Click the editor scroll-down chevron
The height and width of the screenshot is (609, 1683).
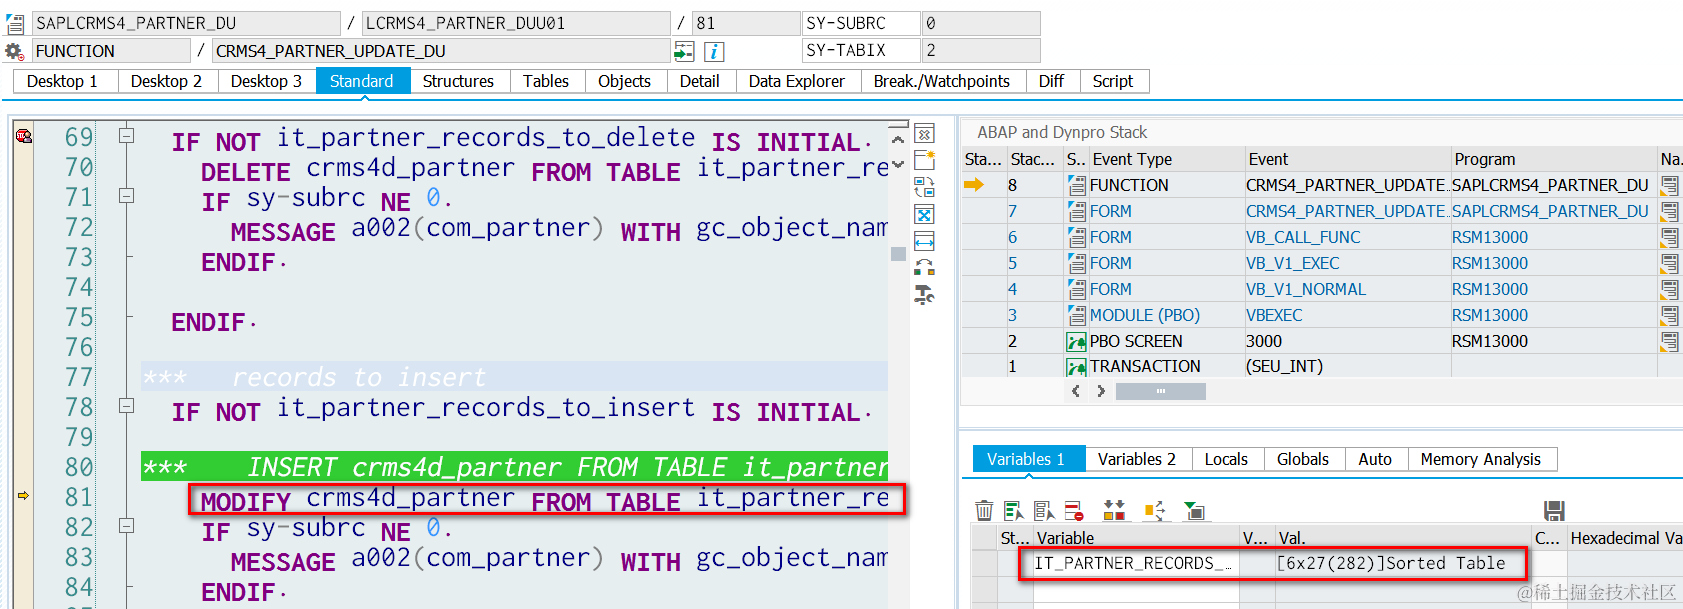(898, 164)
